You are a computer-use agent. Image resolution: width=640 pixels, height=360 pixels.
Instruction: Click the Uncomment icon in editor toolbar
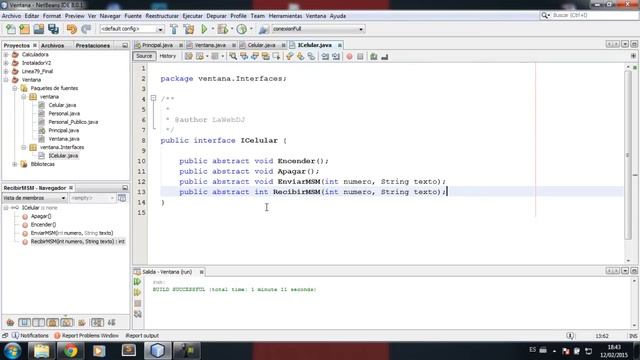(x=384, y=56)
